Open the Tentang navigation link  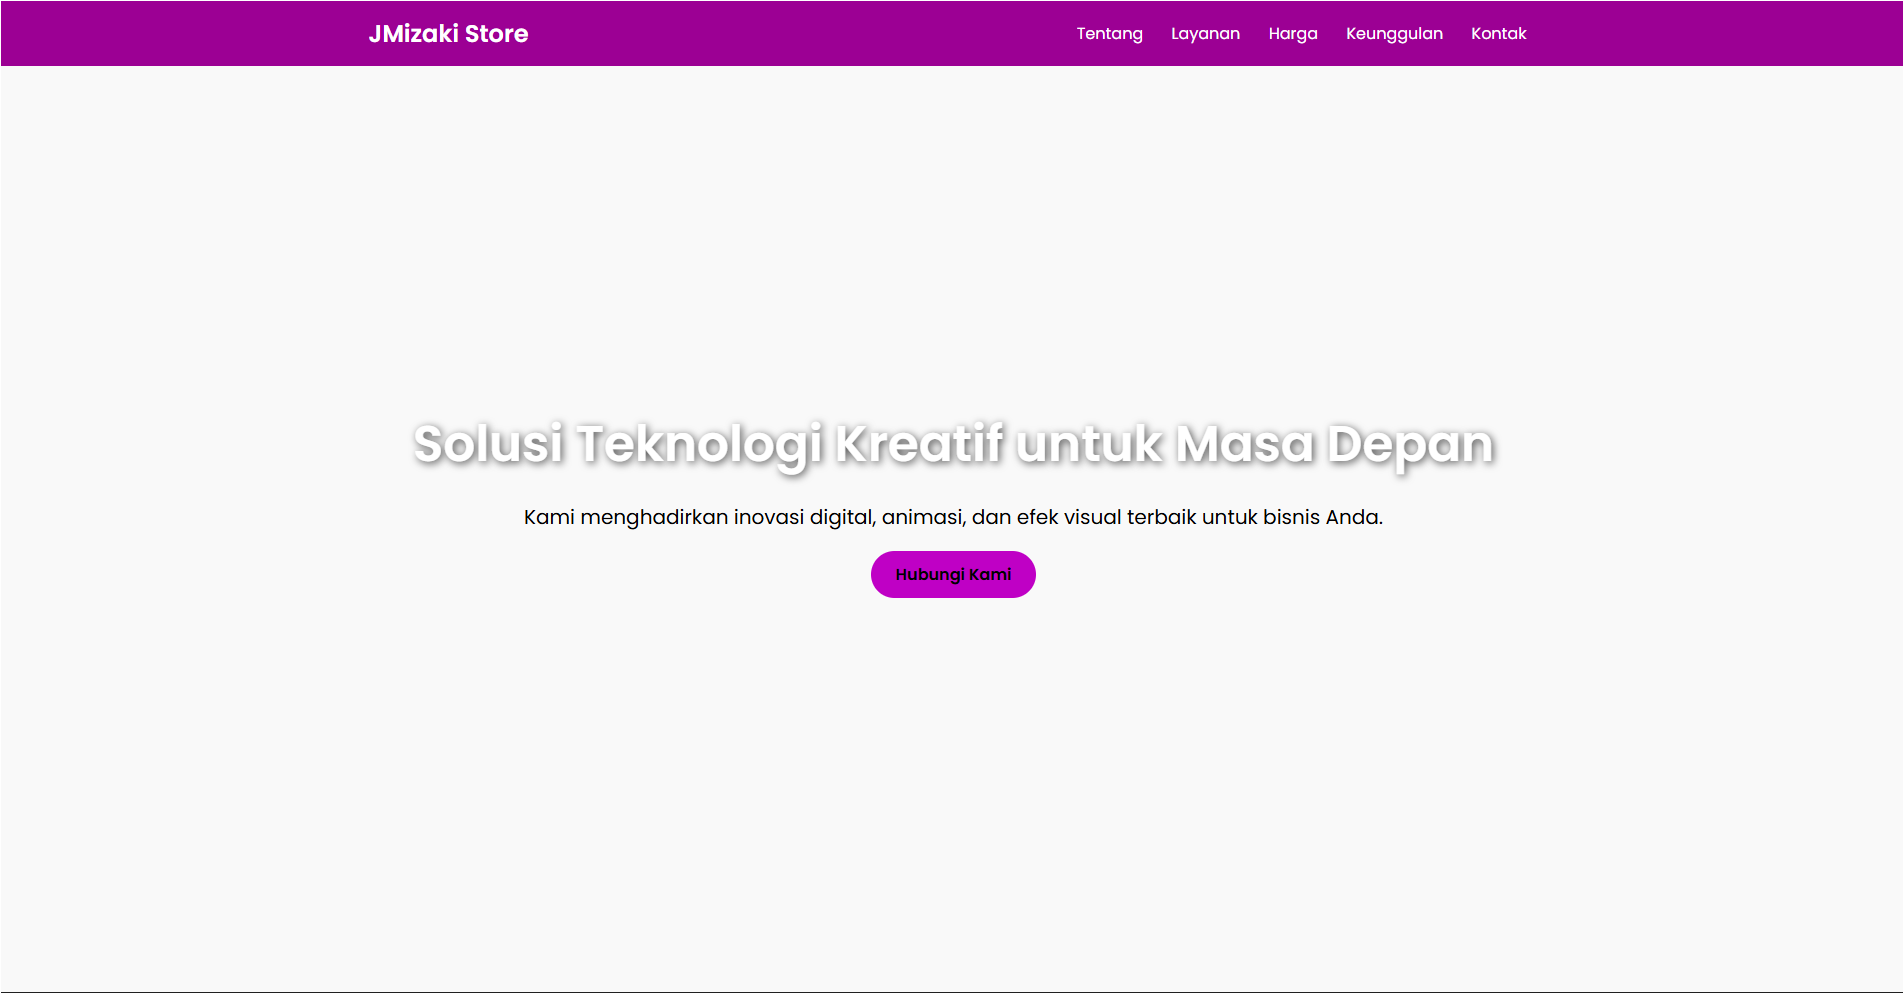tap(1109, 34)
